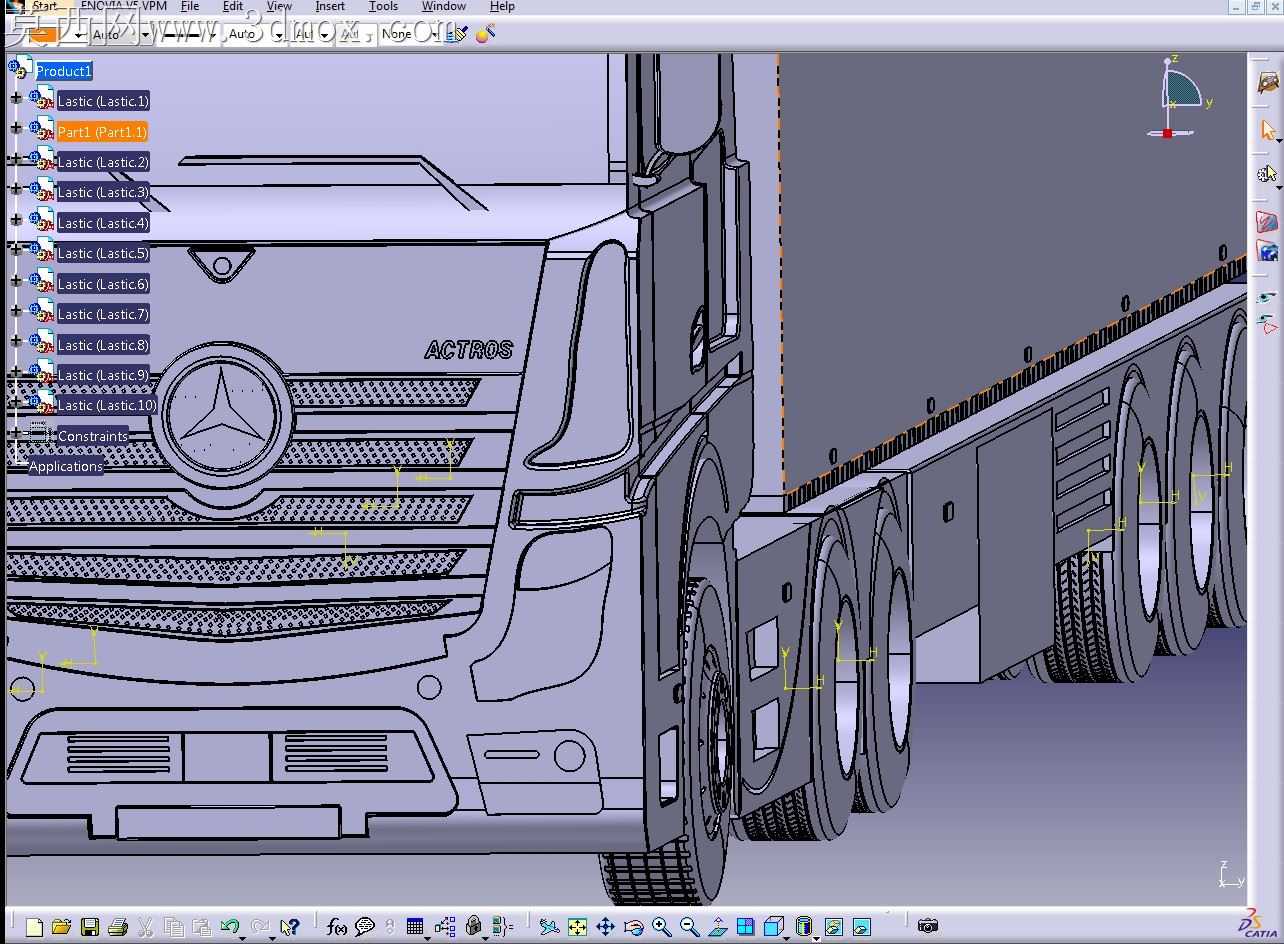Click the Fit All In icon
Viewport: 1284px width, 944px height.
click(x=577, y=927)
